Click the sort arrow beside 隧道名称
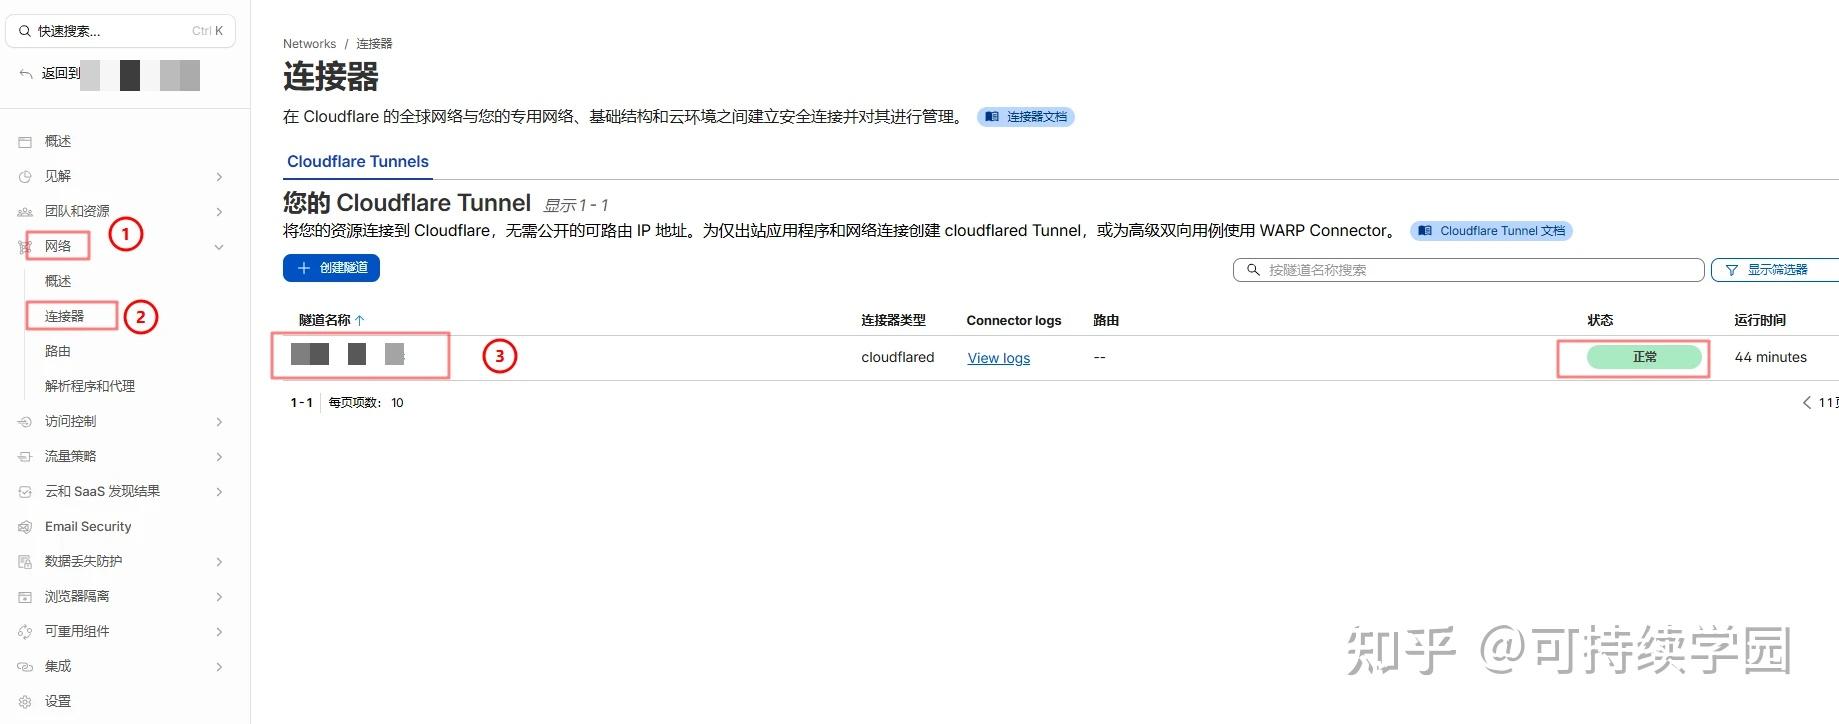1839x724 pixels. (x=360, y=320)
